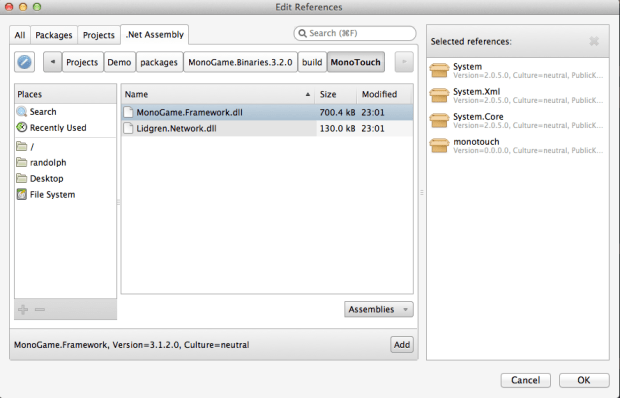Select monotouch in selected references
Viewport: 620px width, 398px height.
[x=518, y=145]
